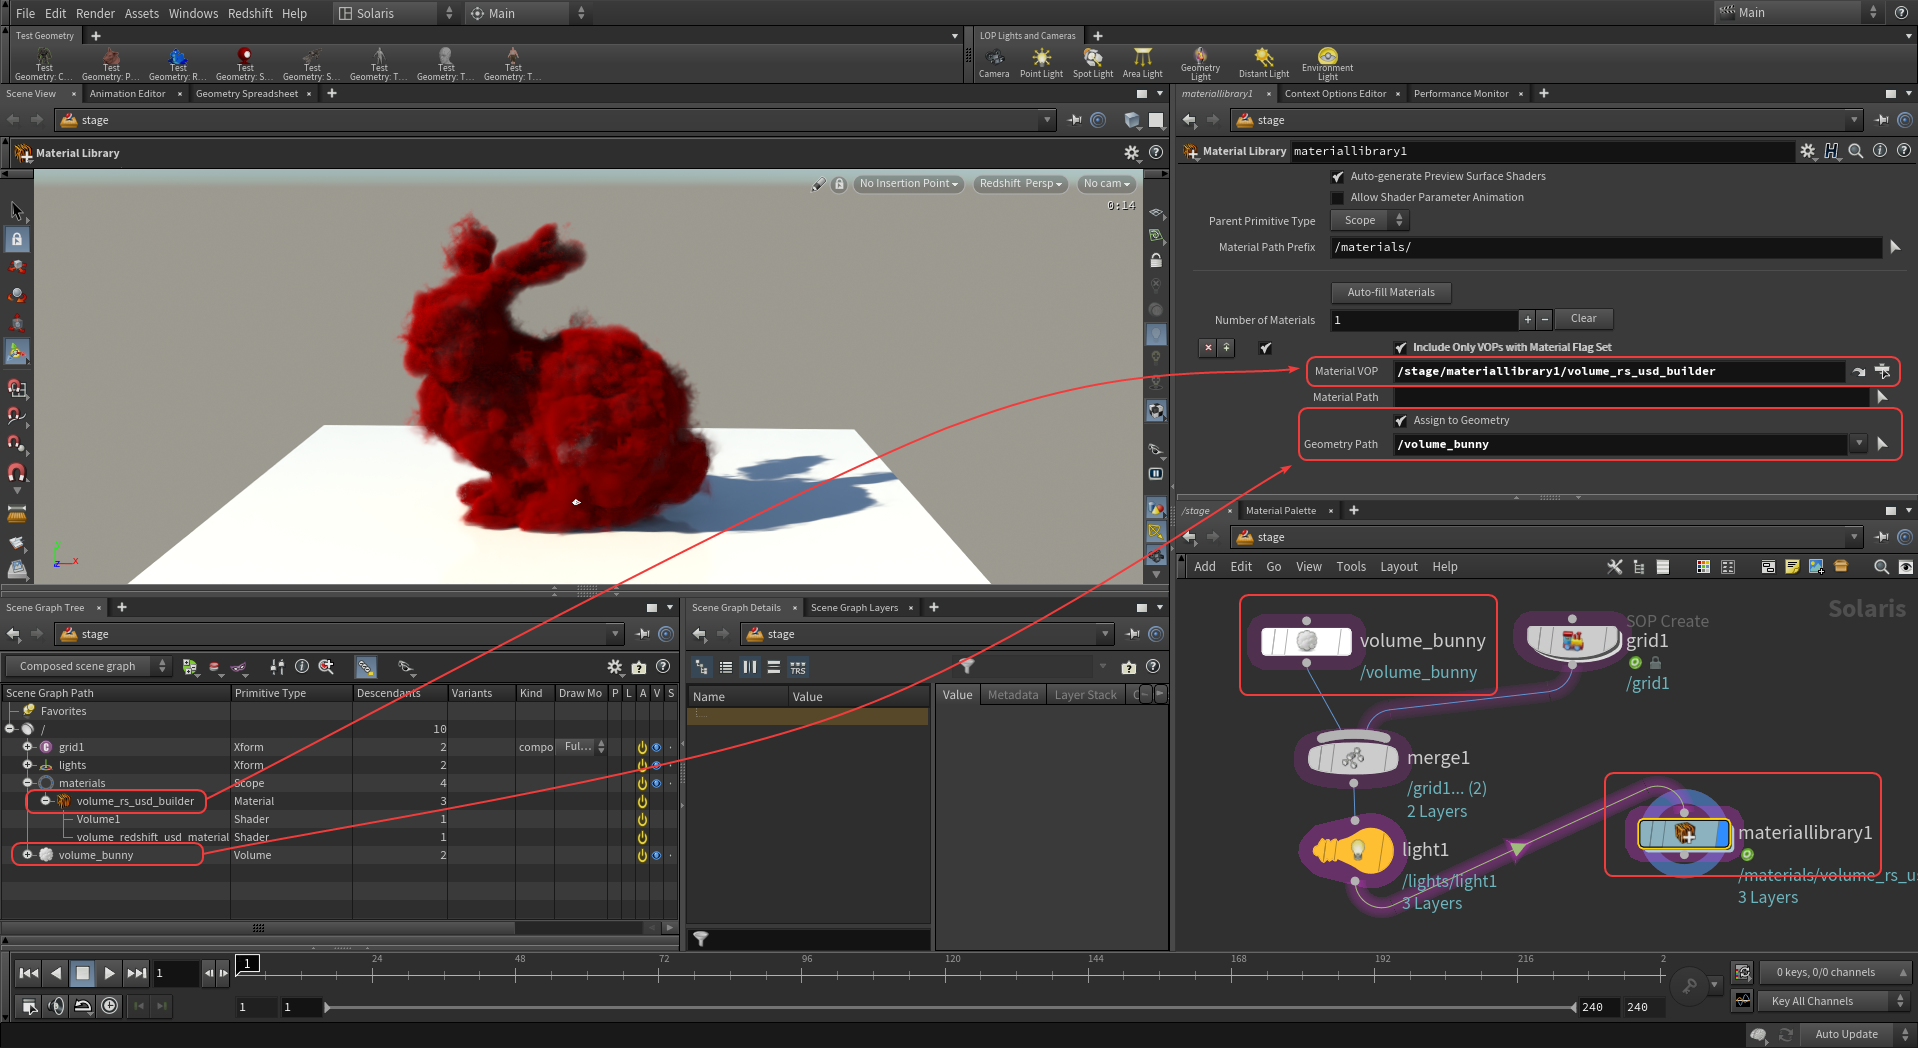1918x1048 pixels.
Task: Open the network editor Layout menu
Action: [x=1399, y=567]
